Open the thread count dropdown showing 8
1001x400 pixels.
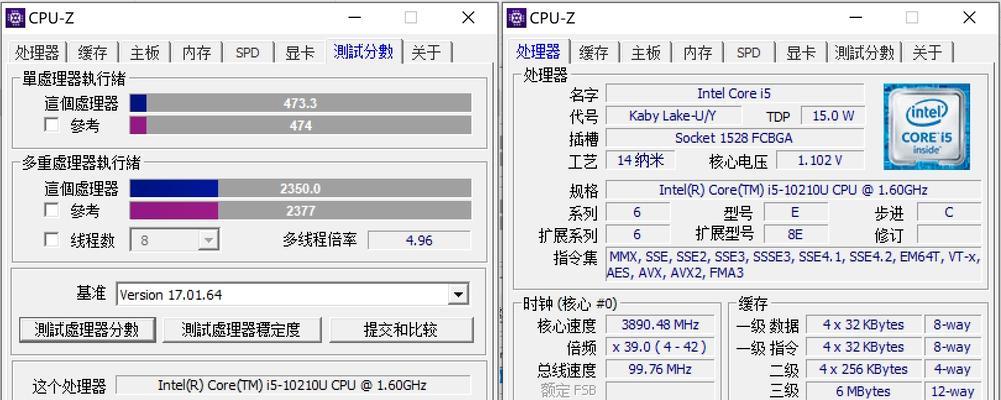click(175, 241)
